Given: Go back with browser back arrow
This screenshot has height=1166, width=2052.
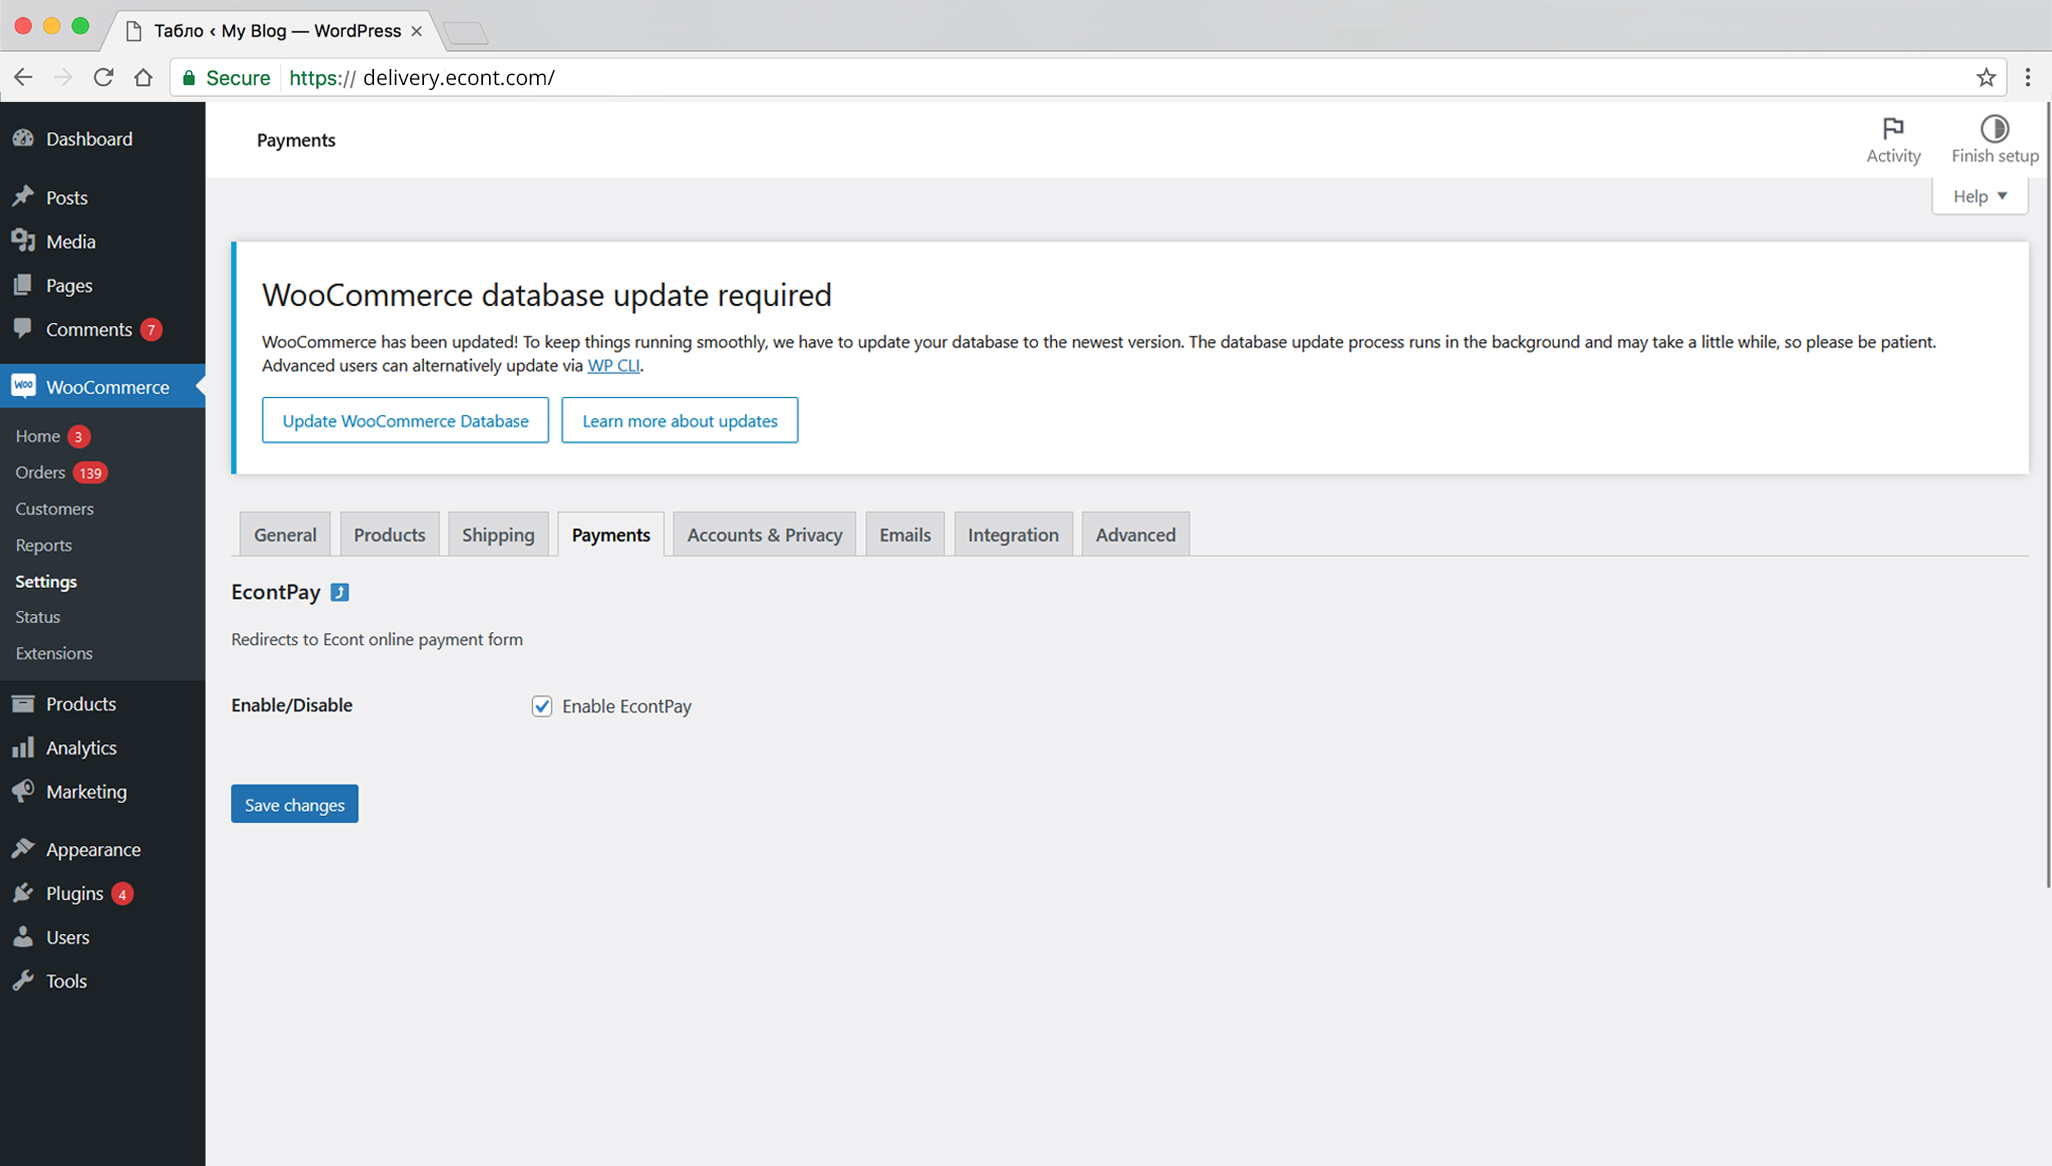Looking at the screenshot, I should (23, 77).
